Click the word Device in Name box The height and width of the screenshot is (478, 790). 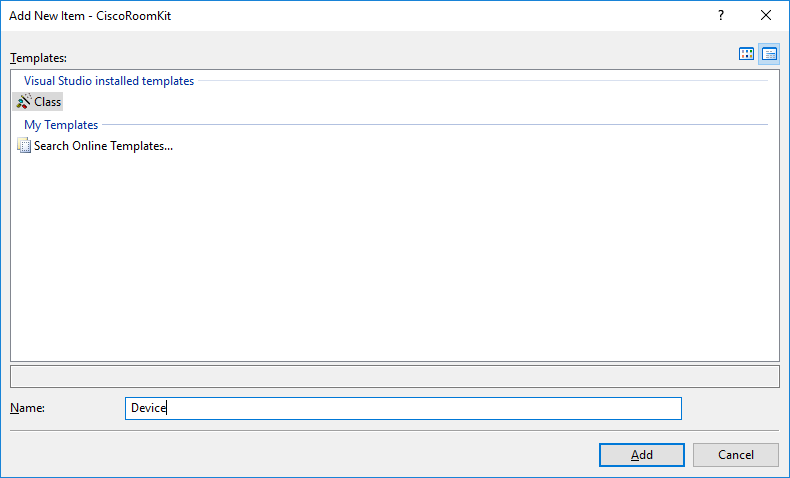(148, 408)
